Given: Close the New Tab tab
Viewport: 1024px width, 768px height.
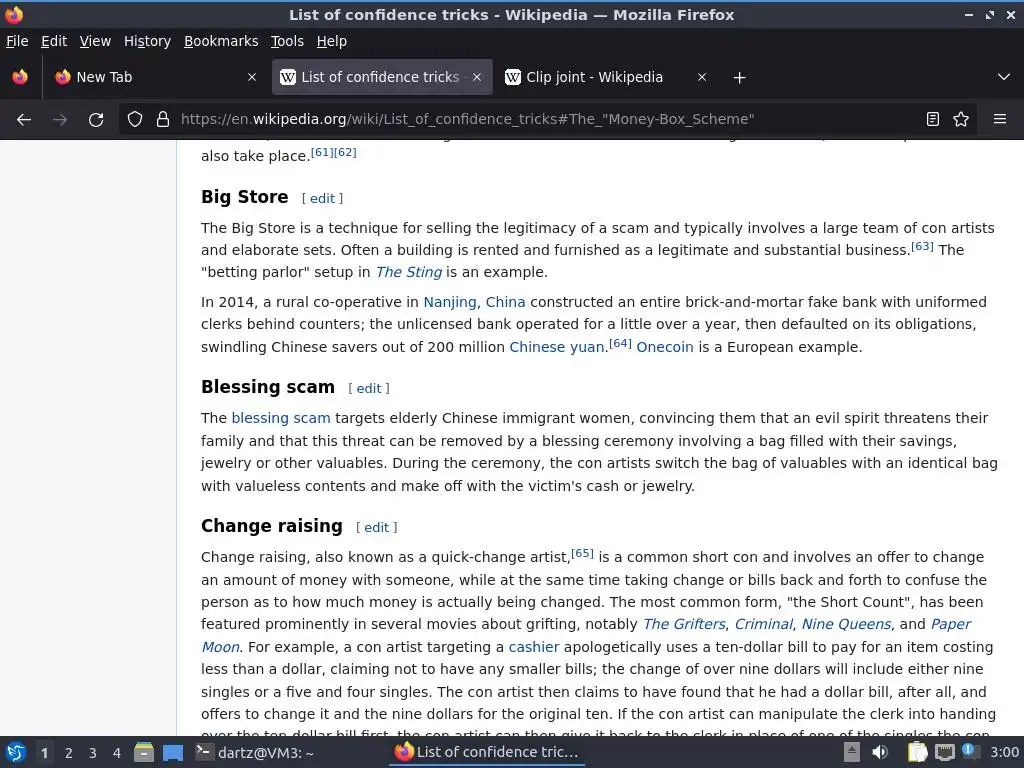Looking at the screenshot, I should (x=251, y=77).
